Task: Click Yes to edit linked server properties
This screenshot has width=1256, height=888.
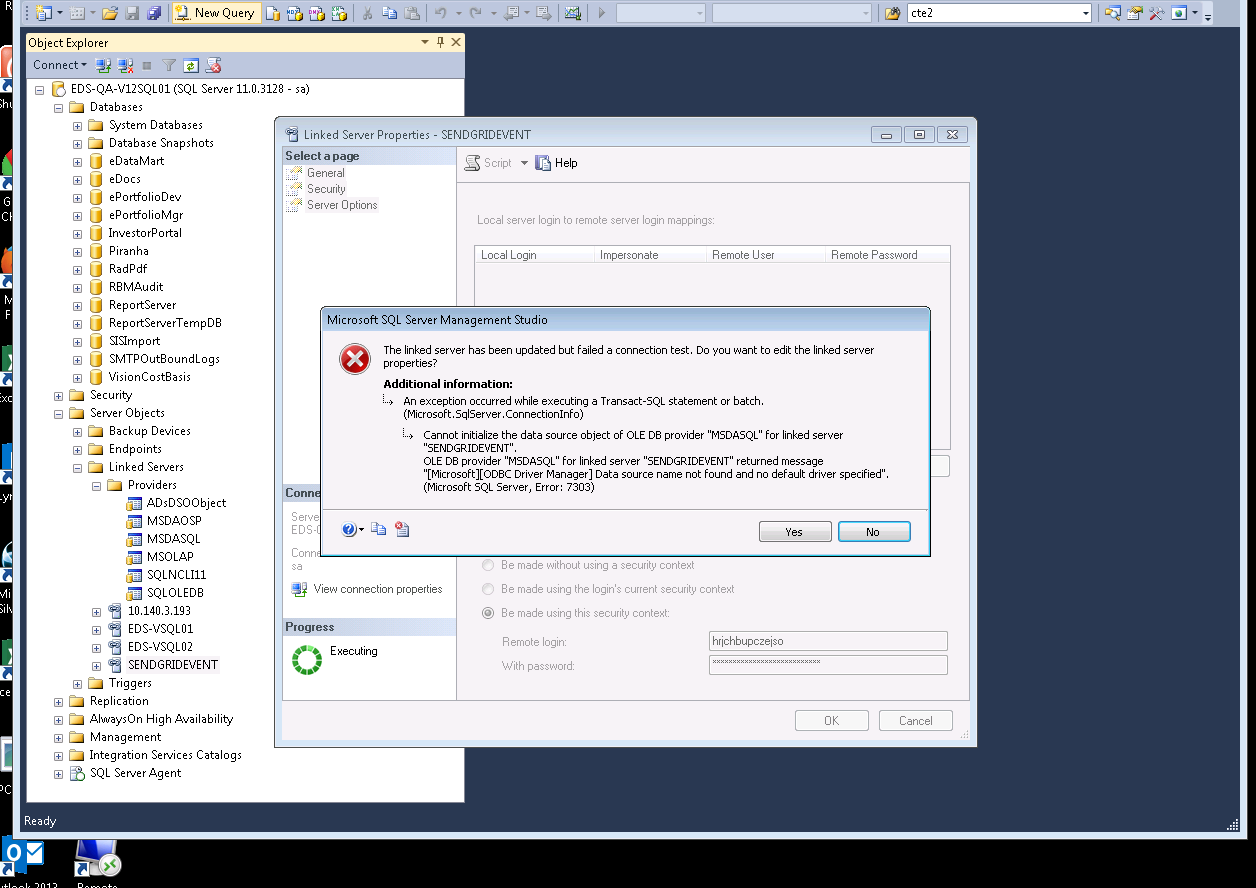Action: tap(794, 532)
